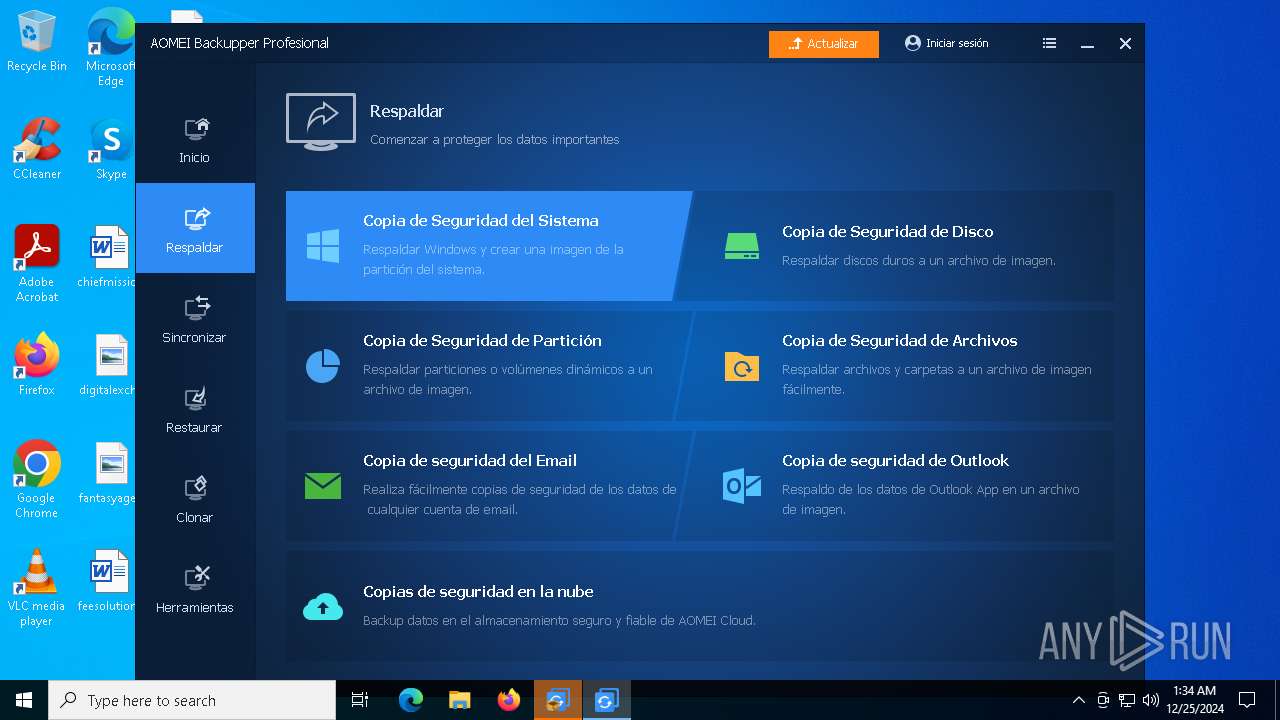Open the feesolution Word document on desktop
The height and width of the screenshot is (720, 1280).
pyautogui.click(x=108, y=581)
